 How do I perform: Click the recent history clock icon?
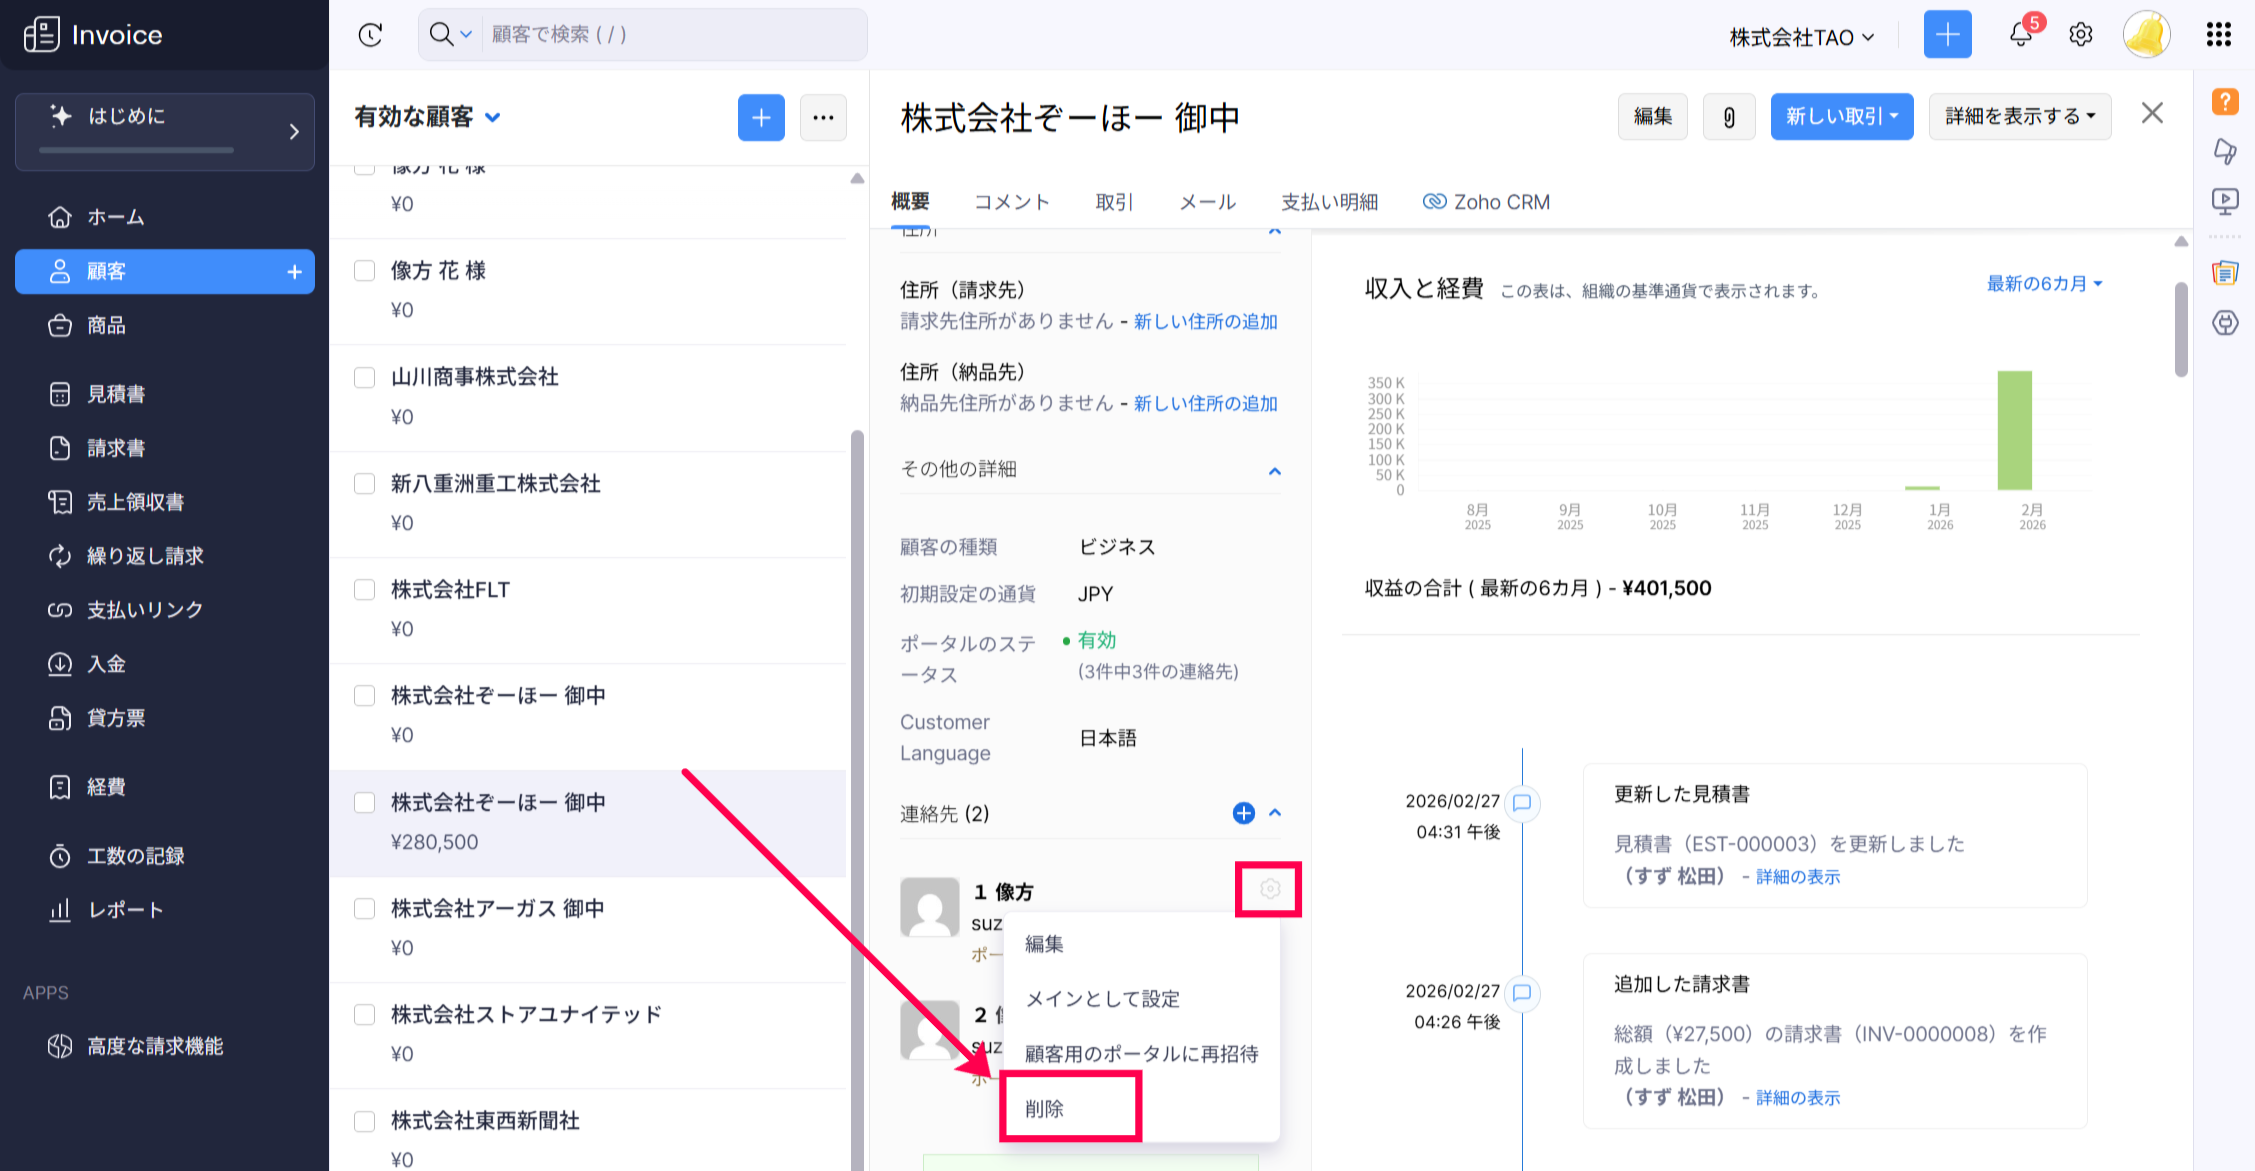(x=370, y=35)
